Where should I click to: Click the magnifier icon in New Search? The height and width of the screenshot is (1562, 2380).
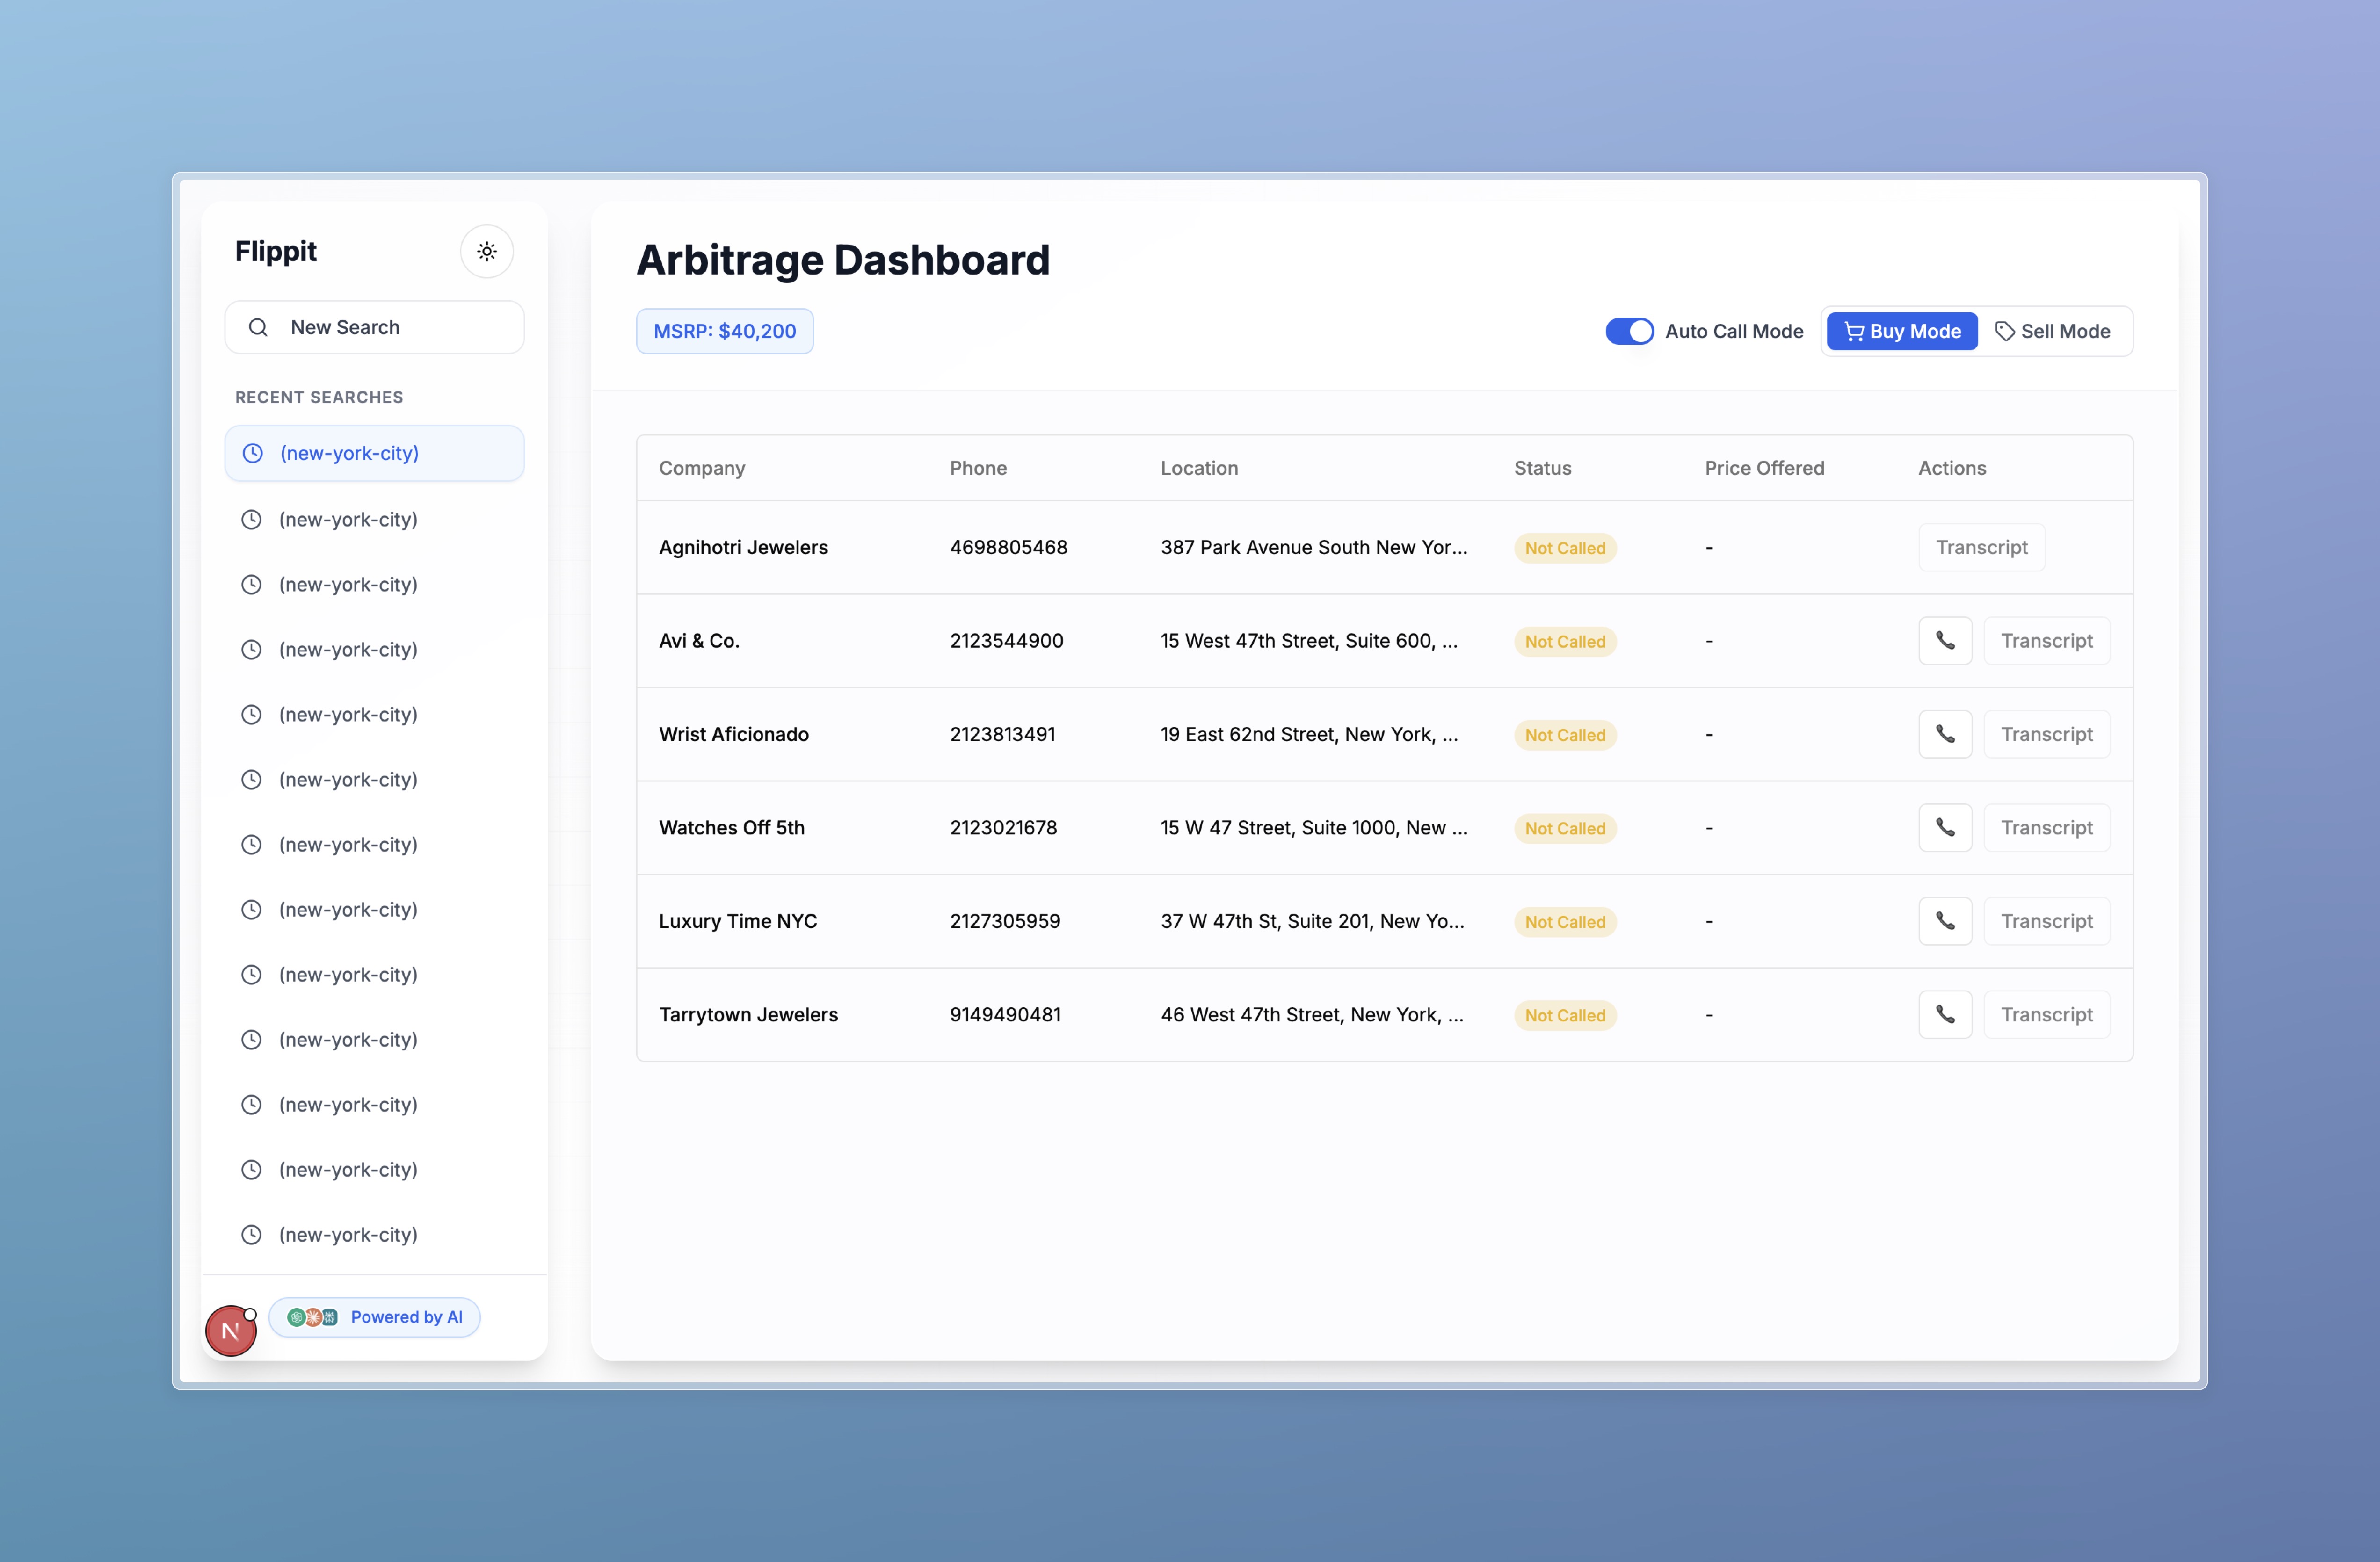[258, 327]
